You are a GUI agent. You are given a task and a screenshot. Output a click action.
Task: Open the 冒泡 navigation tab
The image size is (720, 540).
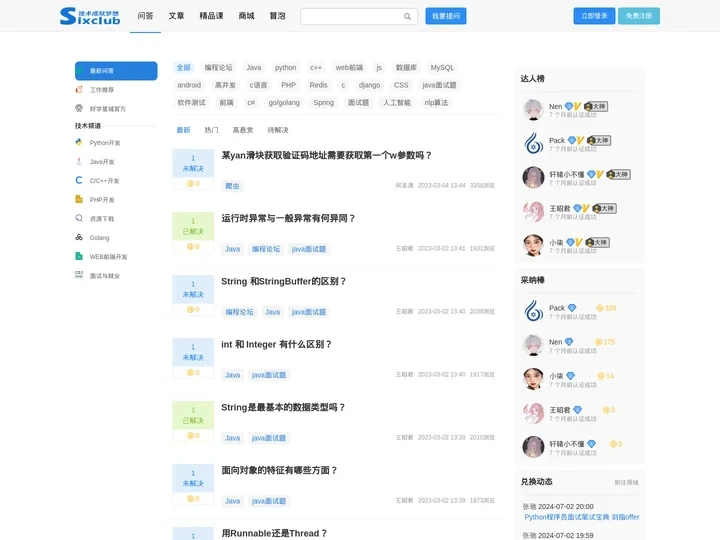(x=277, y=16)
